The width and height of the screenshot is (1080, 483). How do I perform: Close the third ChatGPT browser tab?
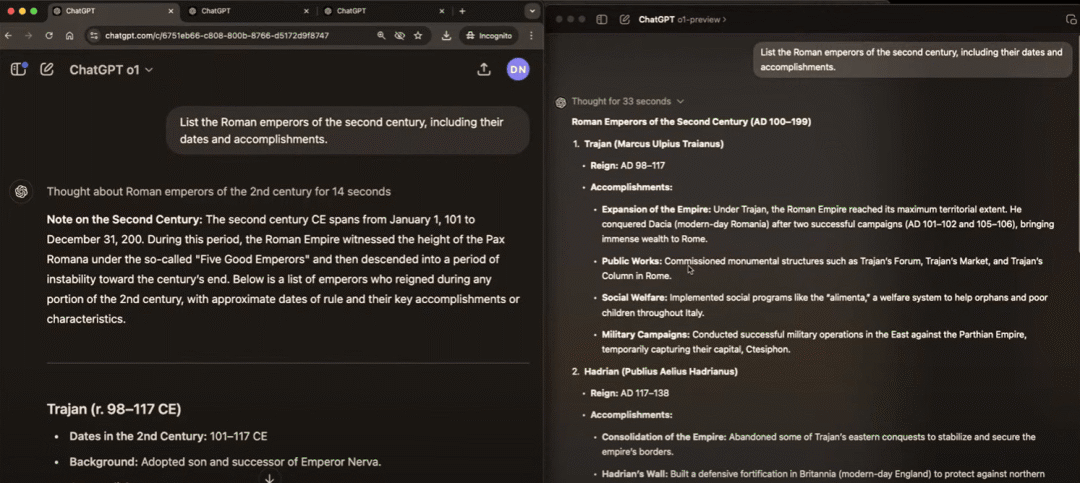442,11
